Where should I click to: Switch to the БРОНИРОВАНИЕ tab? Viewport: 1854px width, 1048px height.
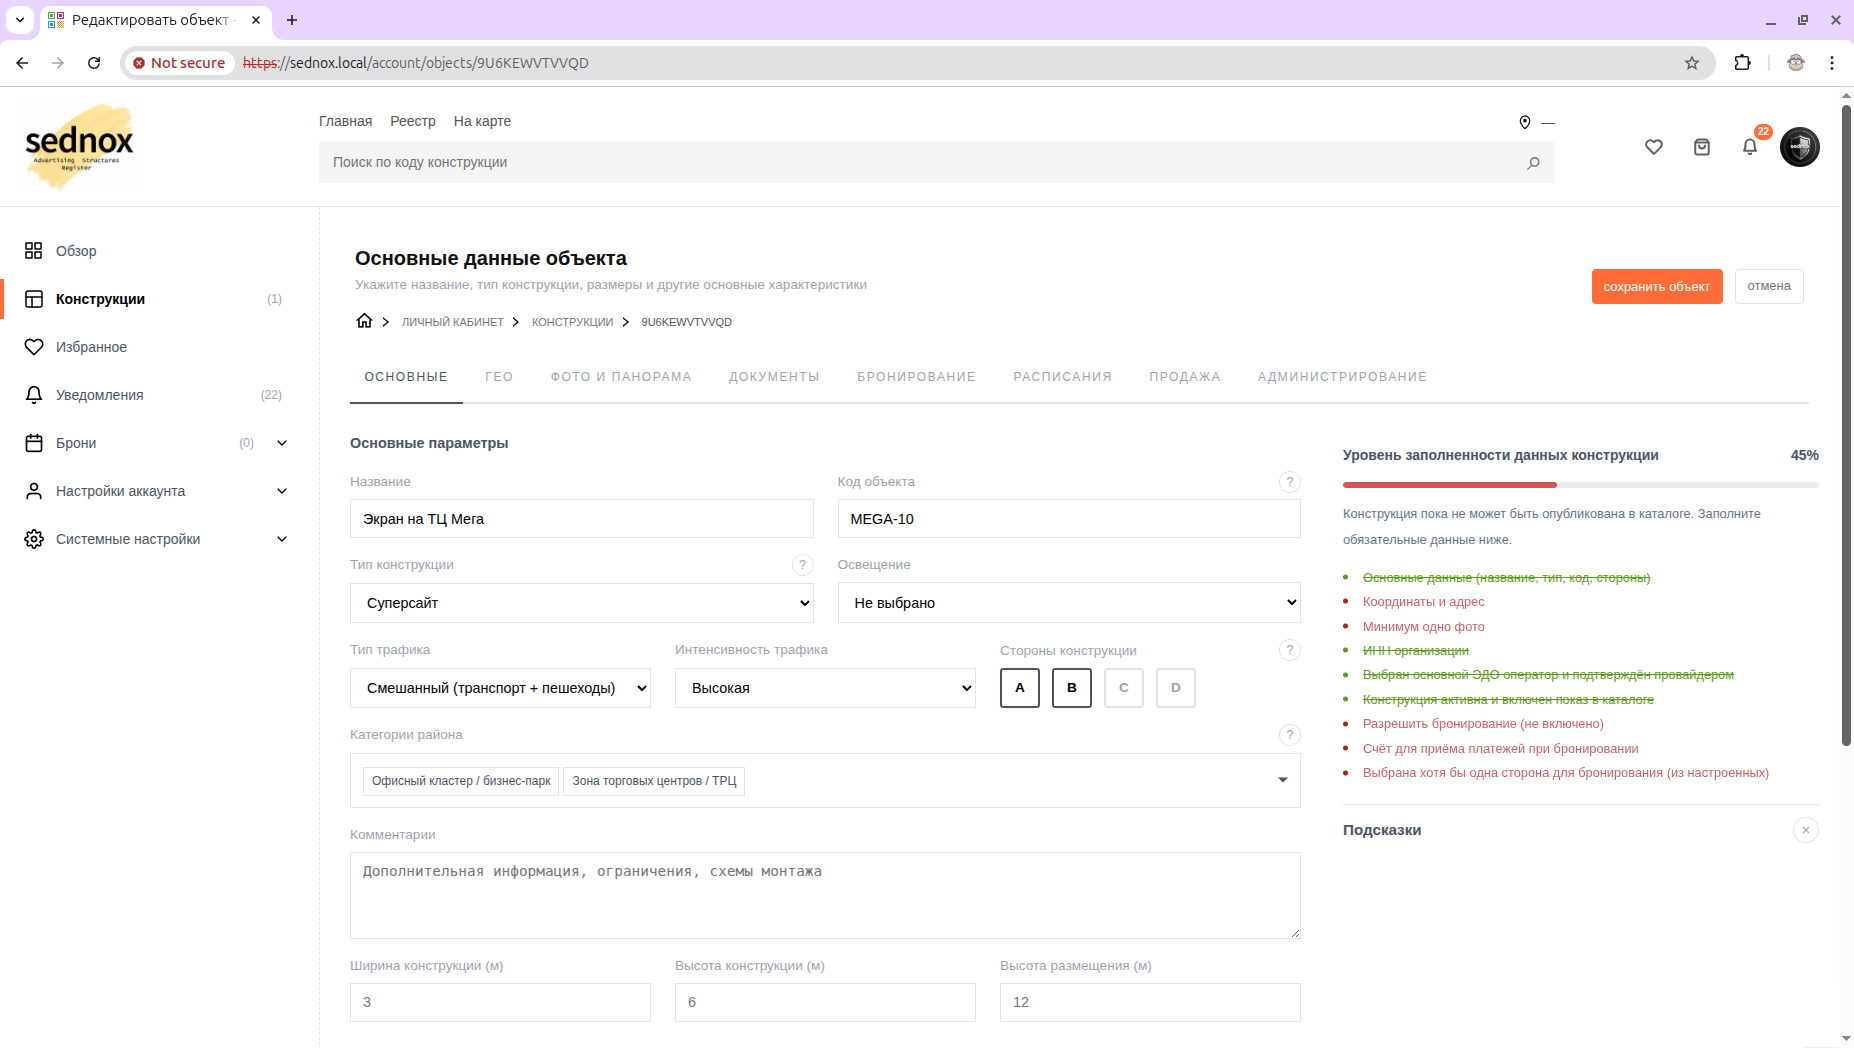click(916, 377)
